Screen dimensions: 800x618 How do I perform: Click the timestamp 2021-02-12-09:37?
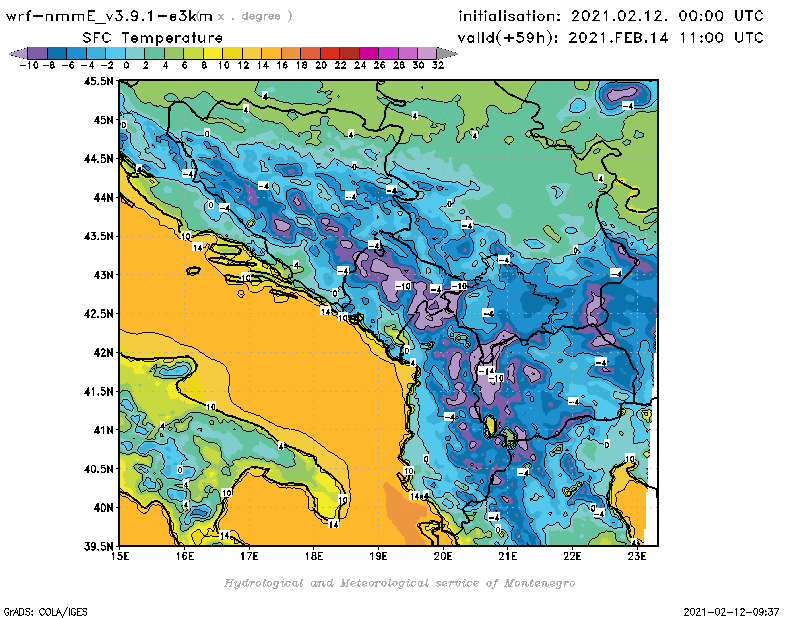(x=731, y=612)
